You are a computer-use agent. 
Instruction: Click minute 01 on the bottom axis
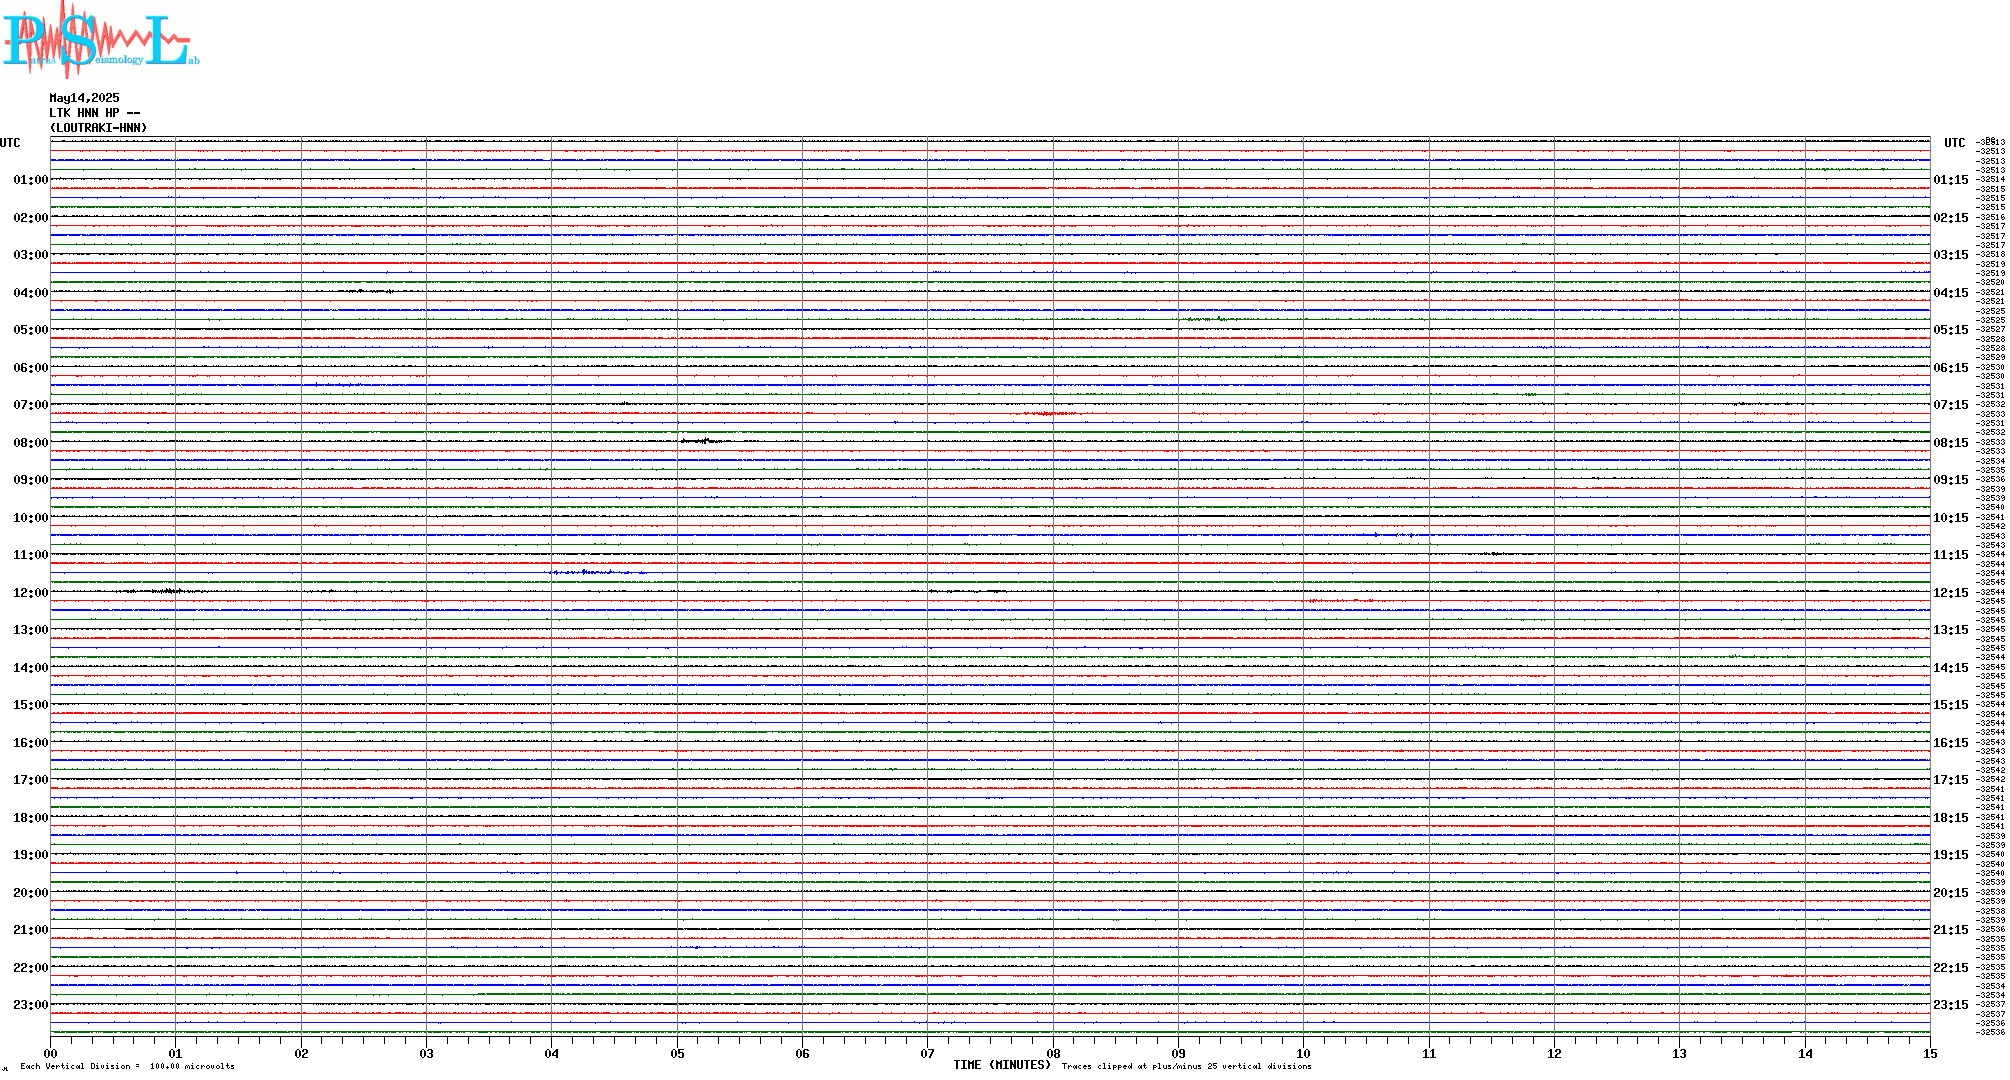(175, 1053)
